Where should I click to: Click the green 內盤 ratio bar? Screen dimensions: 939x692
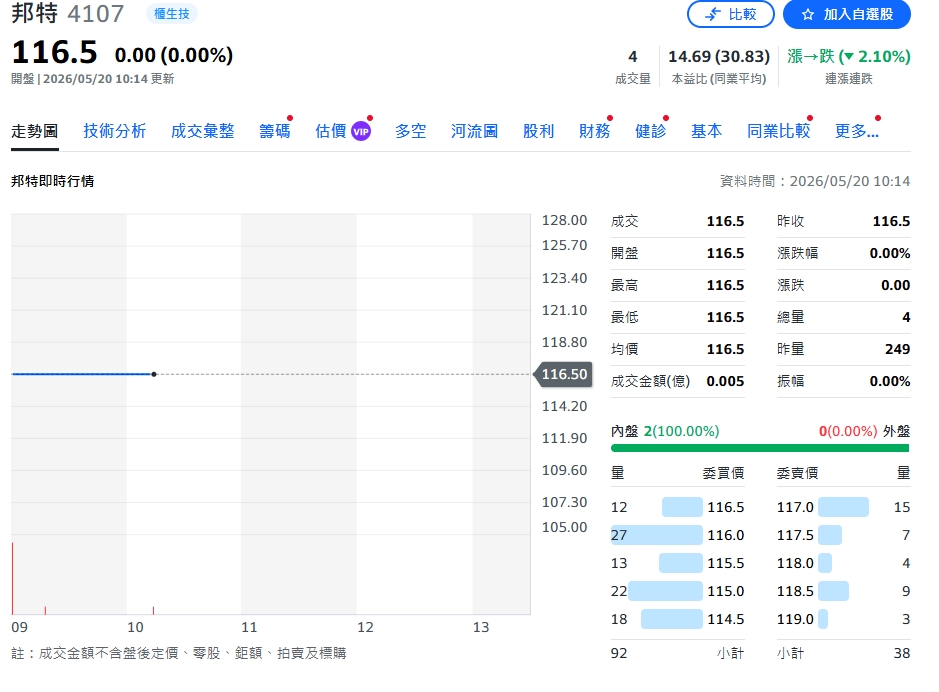coord(760,448)
